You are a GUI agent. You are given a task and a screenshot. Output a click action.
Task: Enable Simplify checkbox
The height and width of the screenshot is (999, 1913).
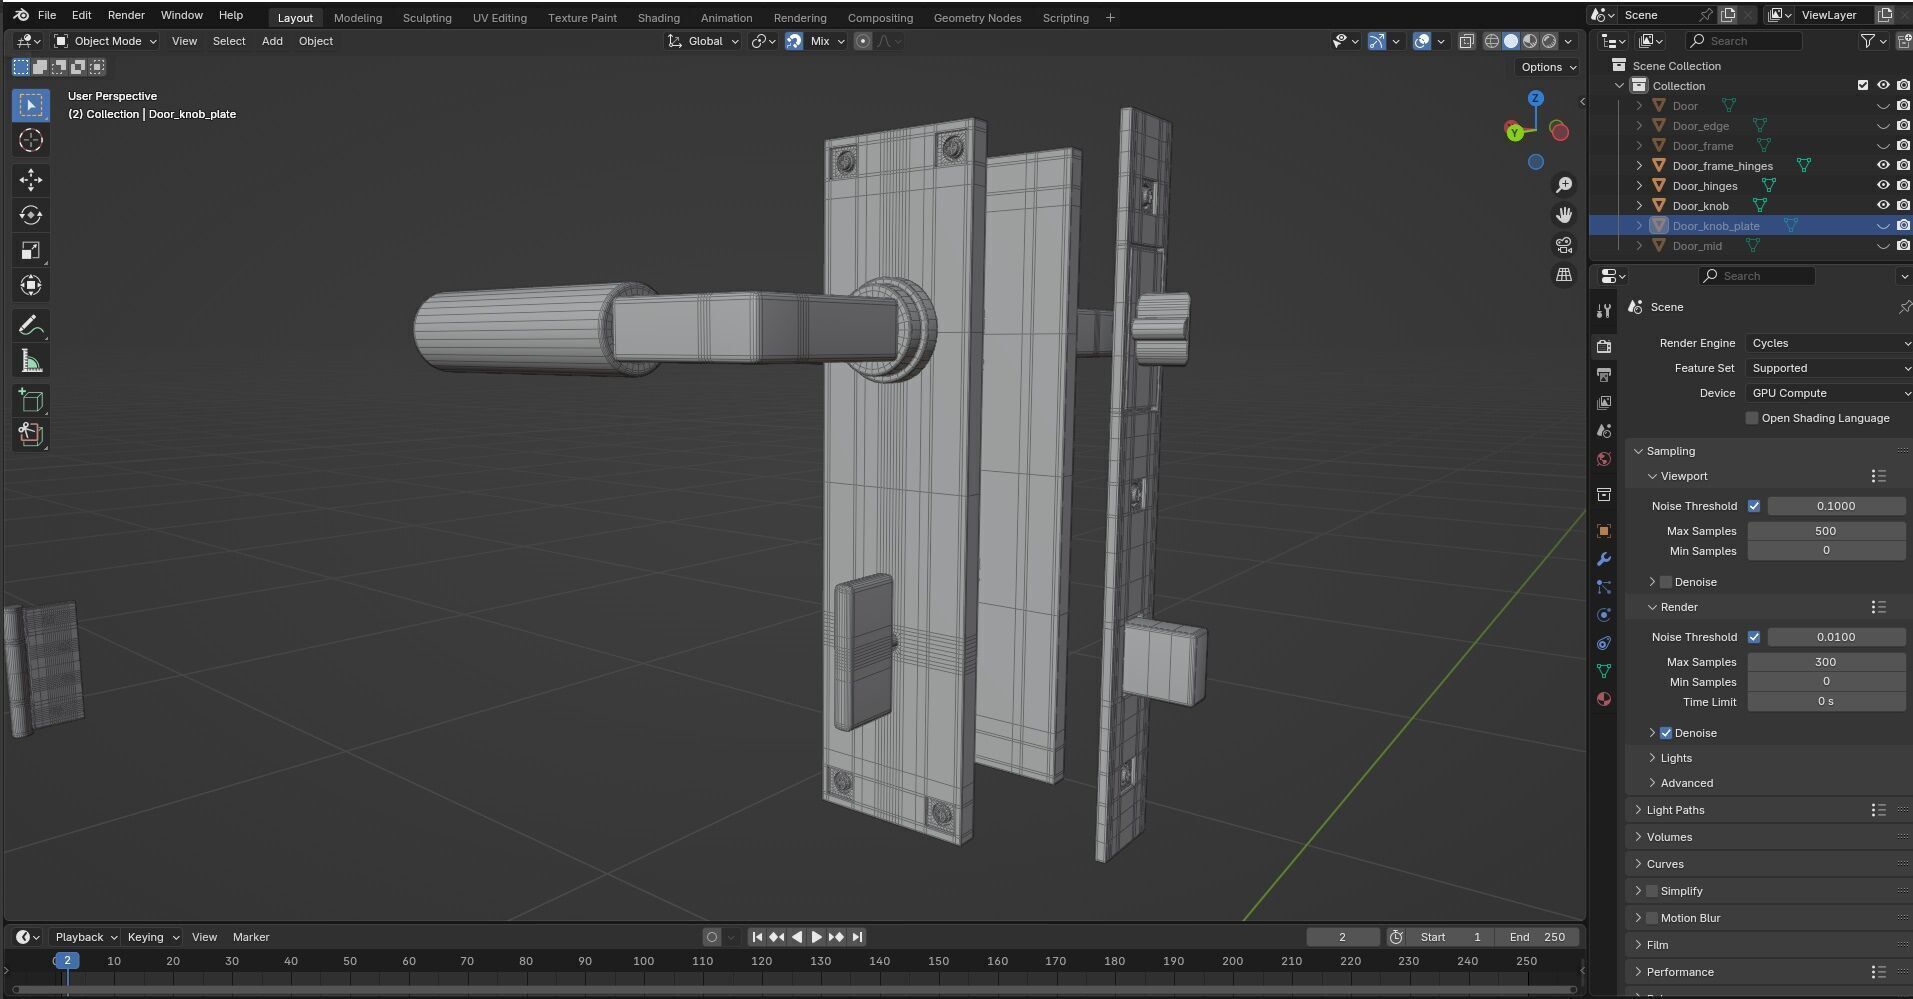[x=1652, y=891]
